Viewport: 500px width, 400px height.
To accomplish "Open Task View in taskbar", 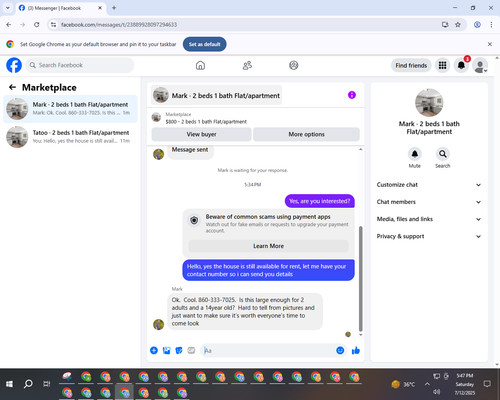I will click(x=47, y=384).
